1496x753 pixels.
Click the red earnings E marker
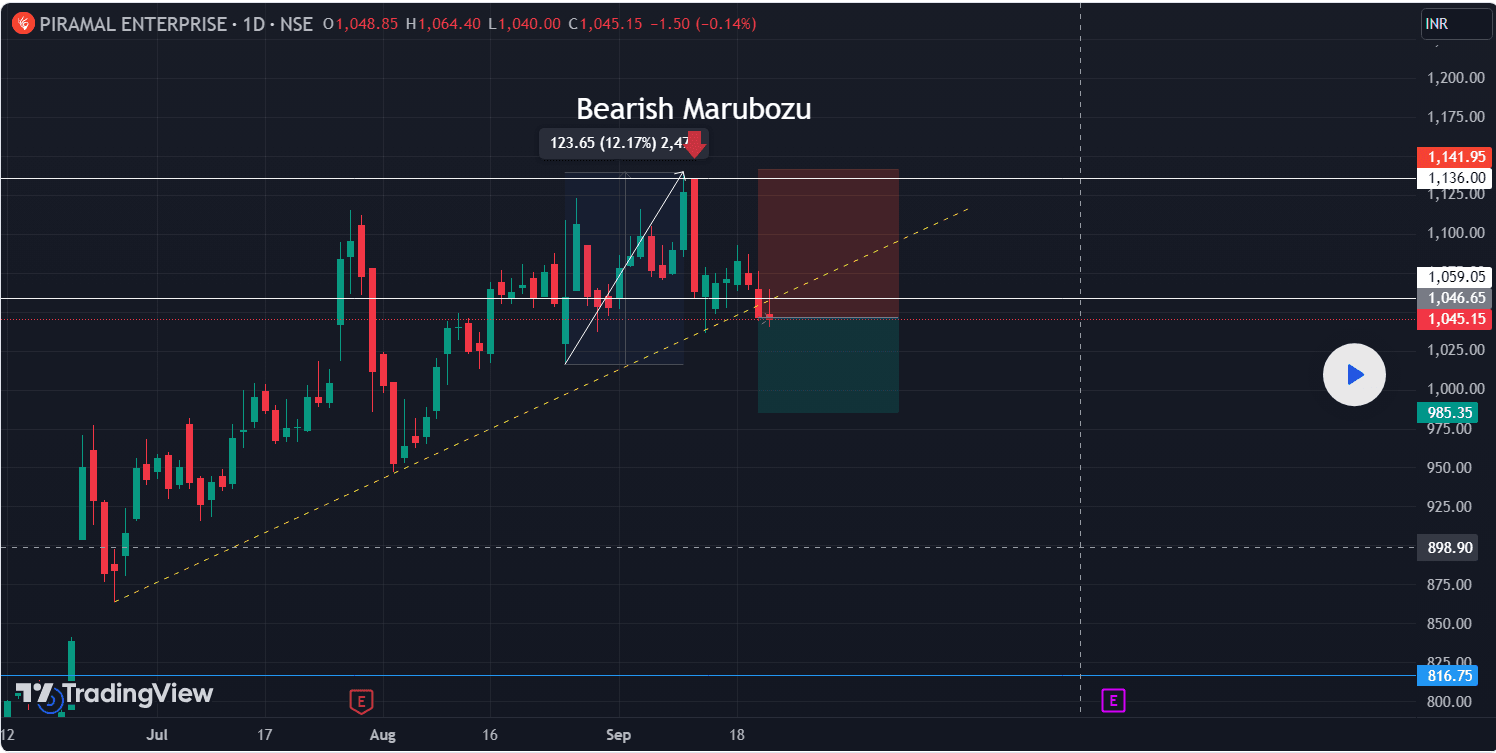click(x=361, y=701)
